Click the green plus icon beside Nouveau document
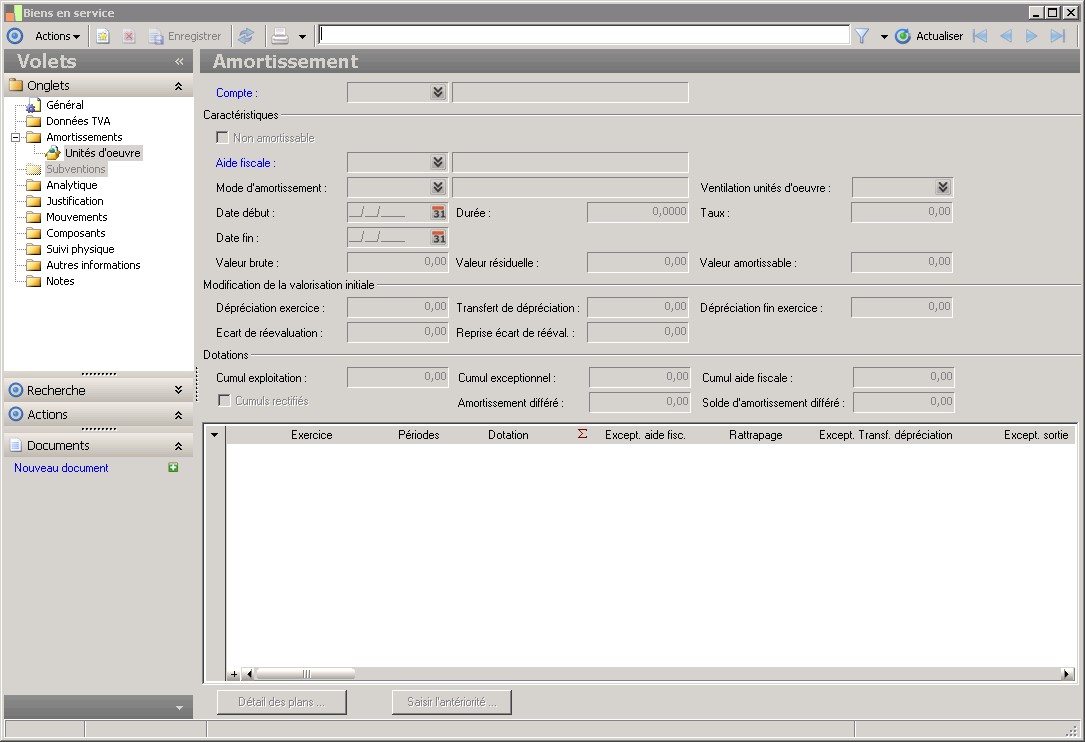The width and height of the screenshot is (1085, 742). (173, 468)
